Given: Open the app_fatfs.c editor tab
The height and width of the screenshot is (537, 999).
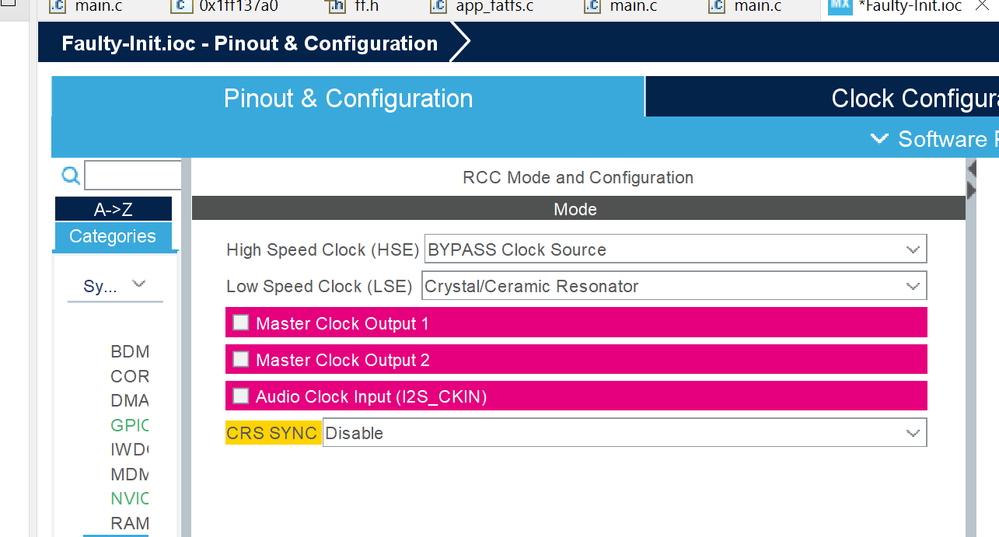Looking at the screenshot, I should tap(482, 7).
